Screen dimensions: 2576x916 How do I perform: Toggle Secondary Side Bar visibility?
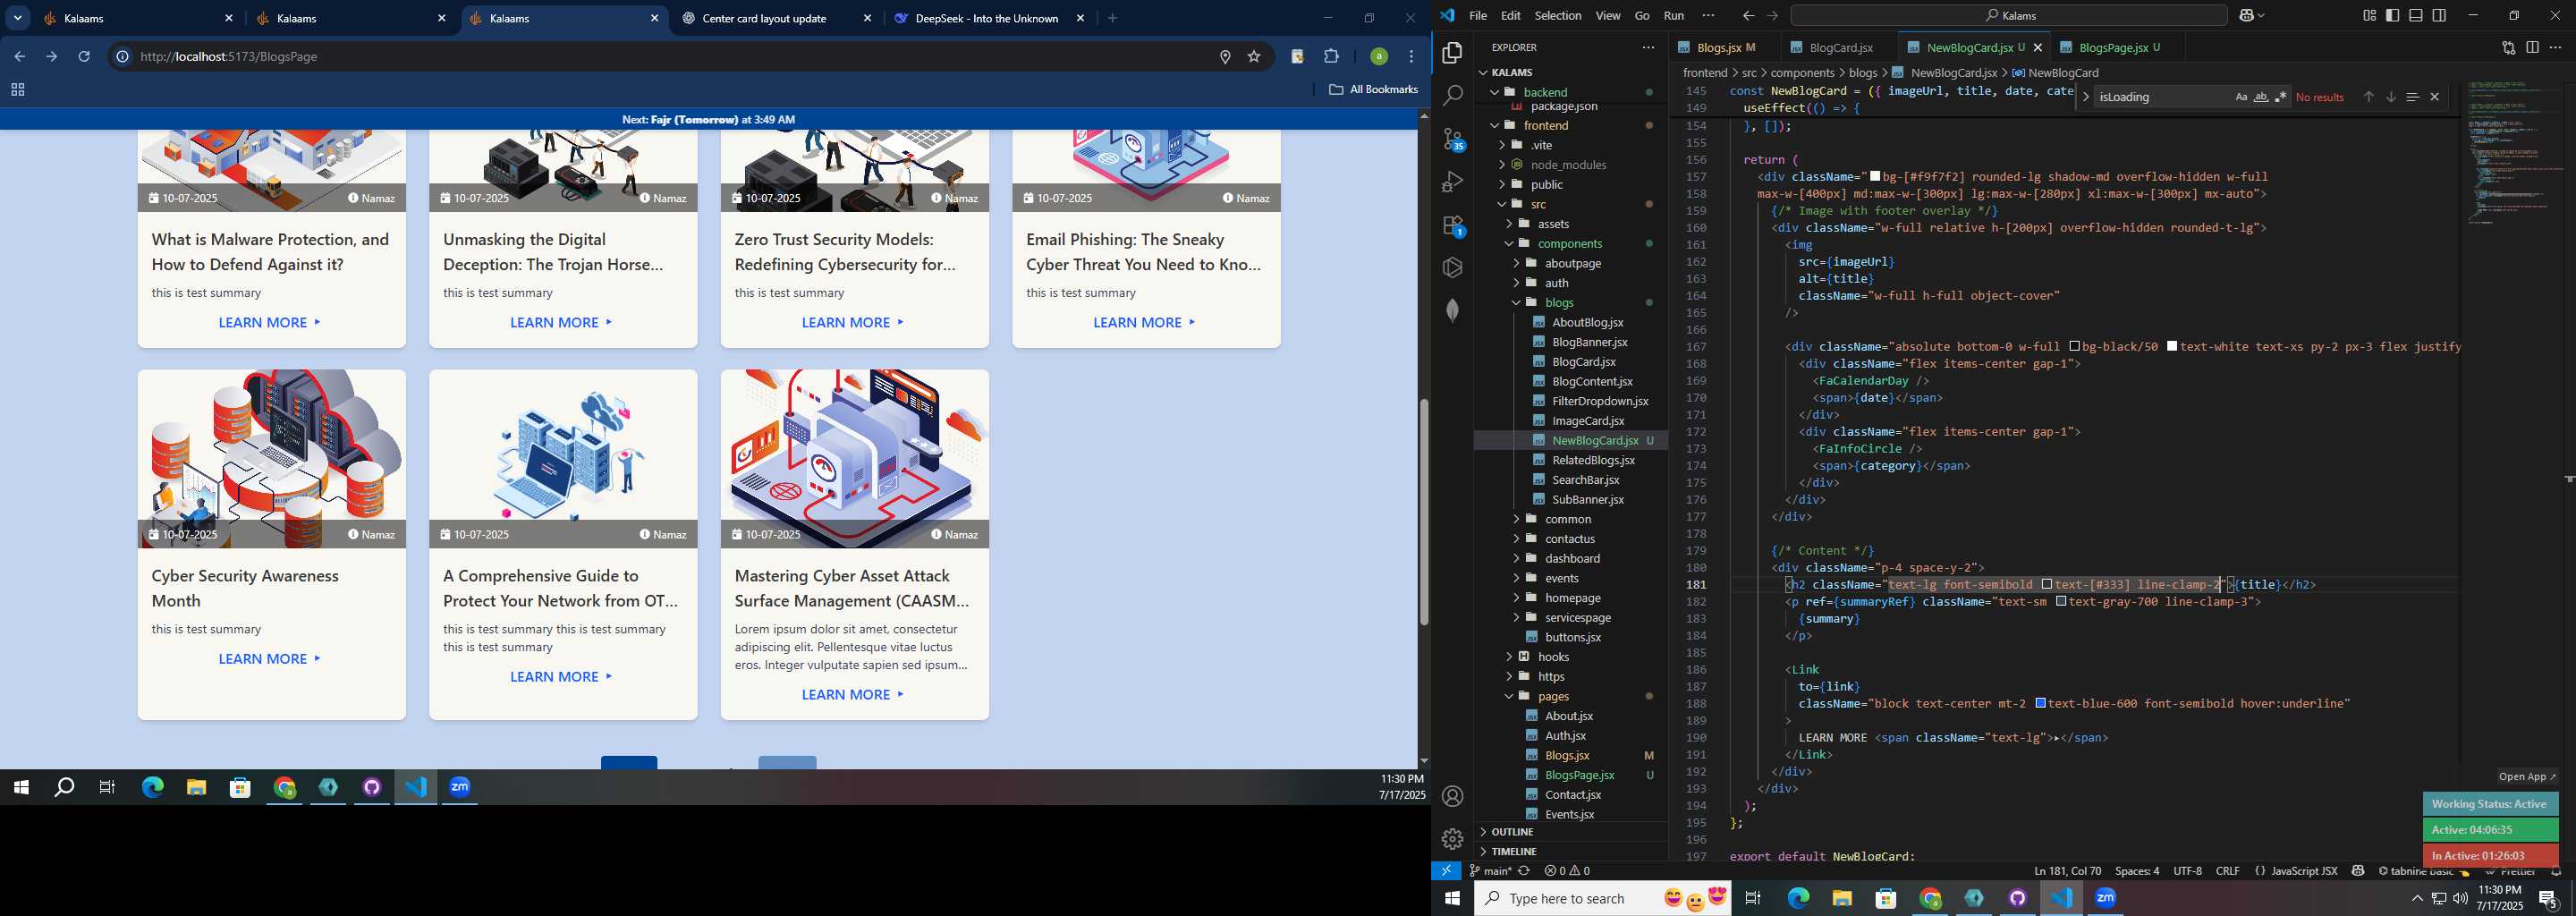2440,15
